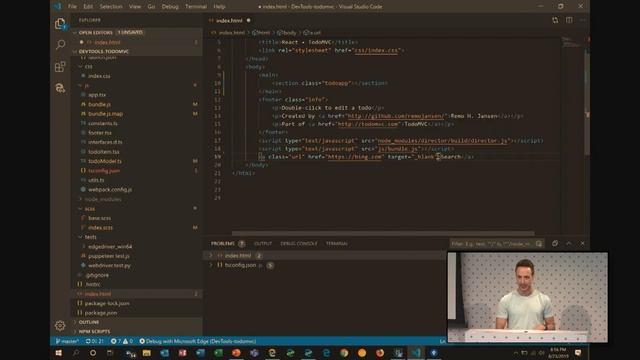Open the Extensions view in activity bar
The height and width of the screenshot is (360, 640).
[60, 66]
